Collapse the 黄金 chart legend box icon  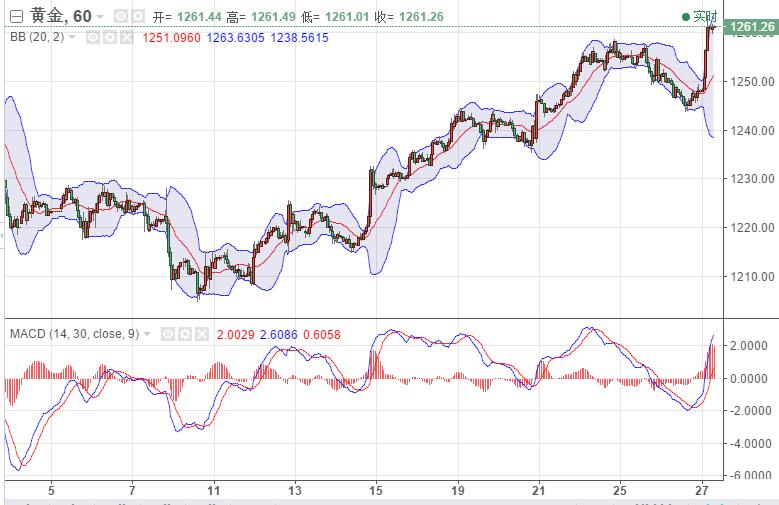pos(17,17)
